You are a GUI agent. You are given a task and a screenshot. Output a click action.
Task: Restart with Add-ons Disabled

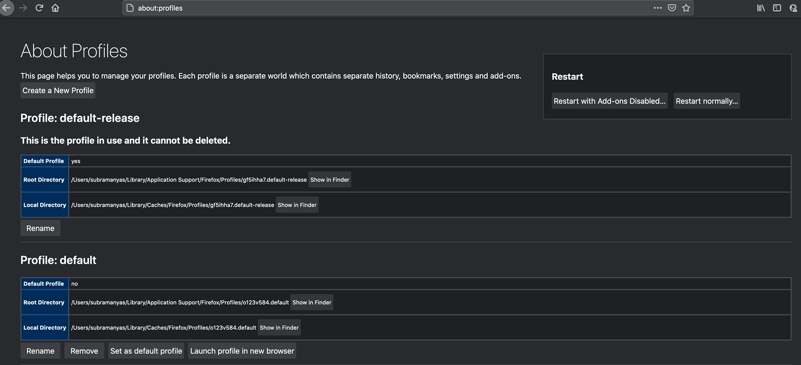[609, 101]
